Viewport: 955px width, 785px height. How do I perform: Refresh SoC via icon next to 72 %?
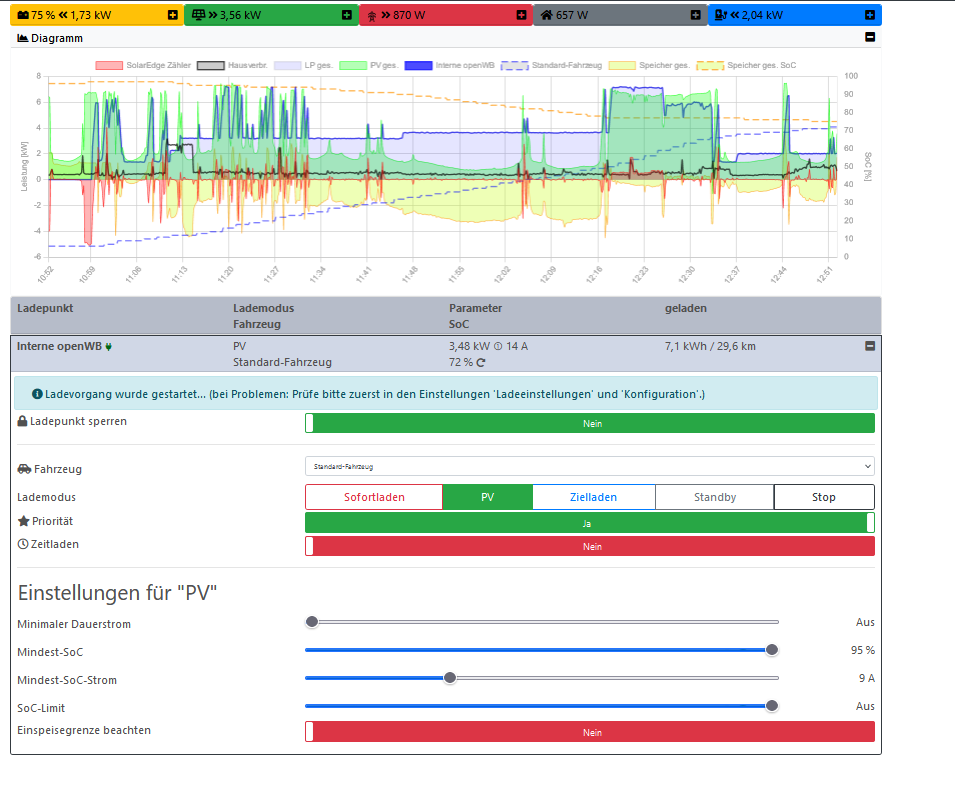[x=481, y=362]
